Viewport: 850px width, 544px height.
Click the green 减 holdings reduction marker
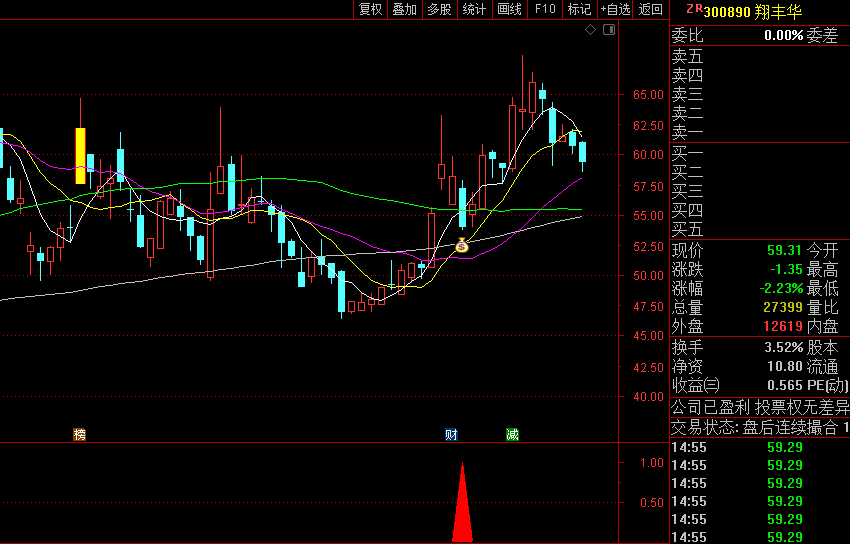pos(512,435)
